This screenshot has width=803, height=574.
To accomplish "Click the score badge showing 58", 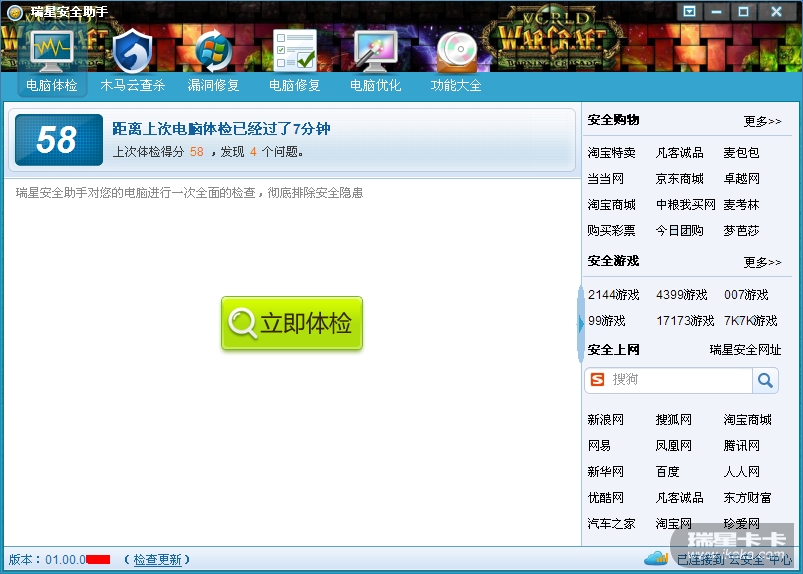I will pos(59,140).
